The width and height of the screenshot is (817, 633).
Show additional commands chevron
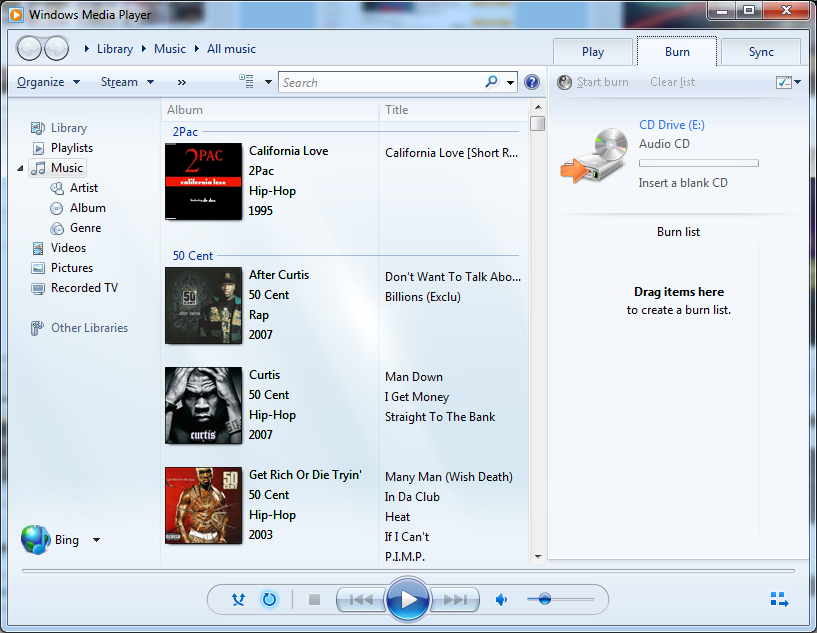181,82
